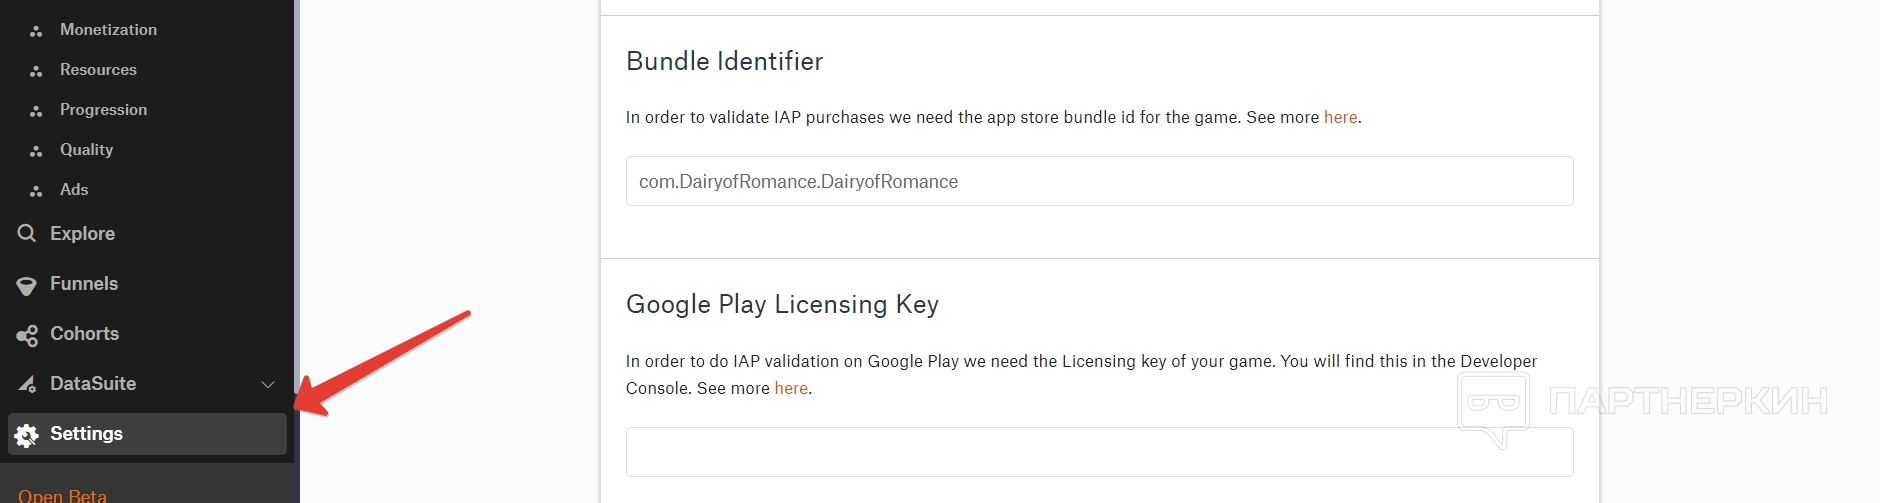The height and width of the screenshot is (503, 1880).
Task: Click the dots icon beside Ads
Action: coord(36,190)
